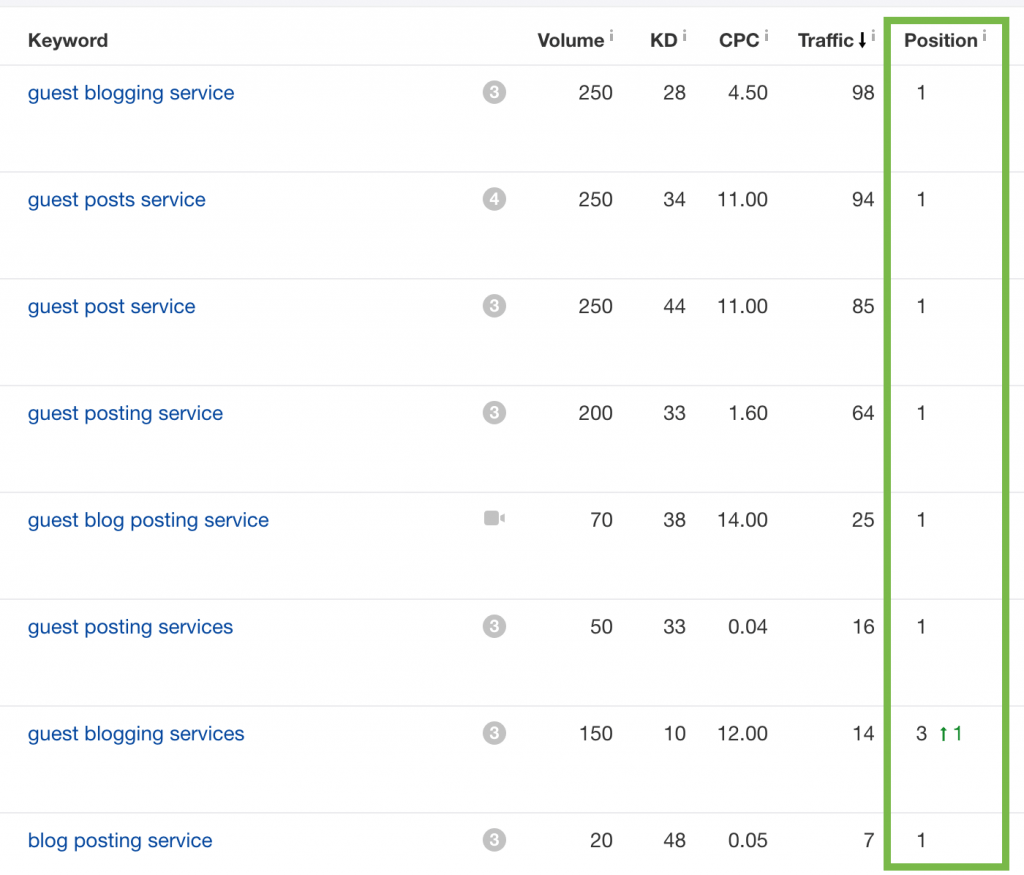Select CPC value 12.00
1024x875 pixels.
pos(743,734)
